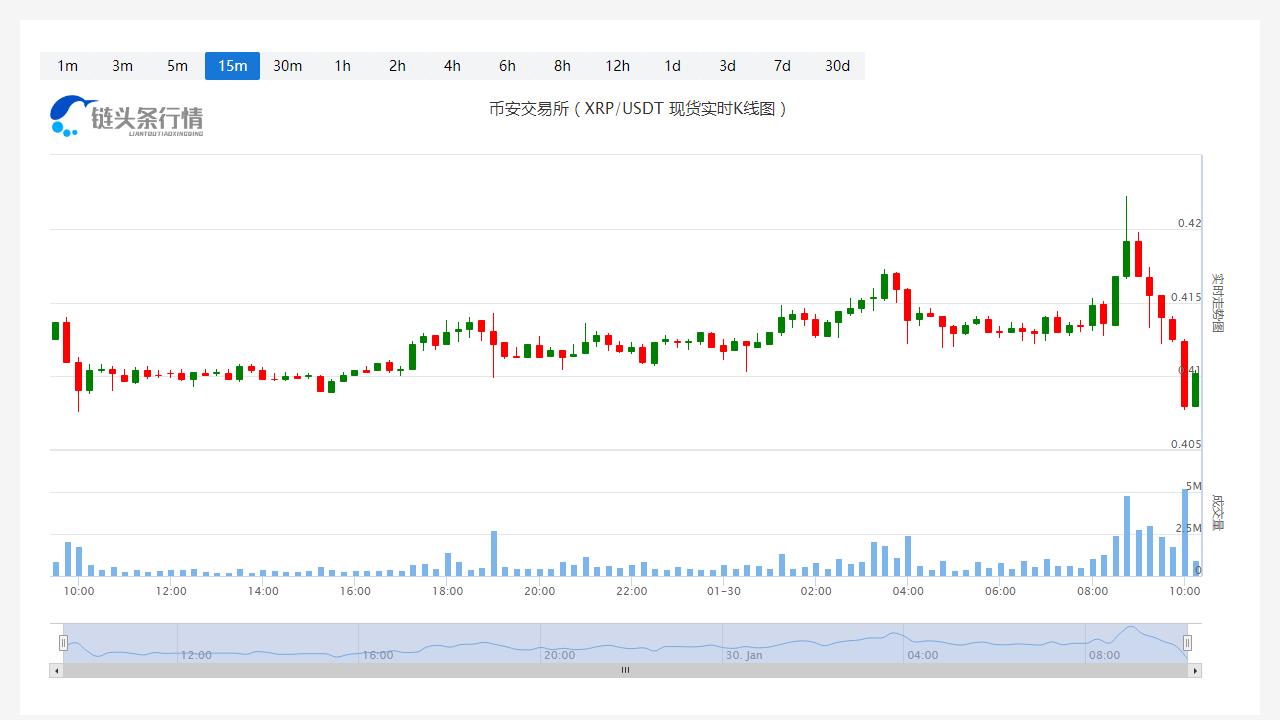Image resolution: width=1280 pixels, height=720 pixels.
Task: Select the 1m interval tab
Action: pyautogui.click(x=67, y=66)
